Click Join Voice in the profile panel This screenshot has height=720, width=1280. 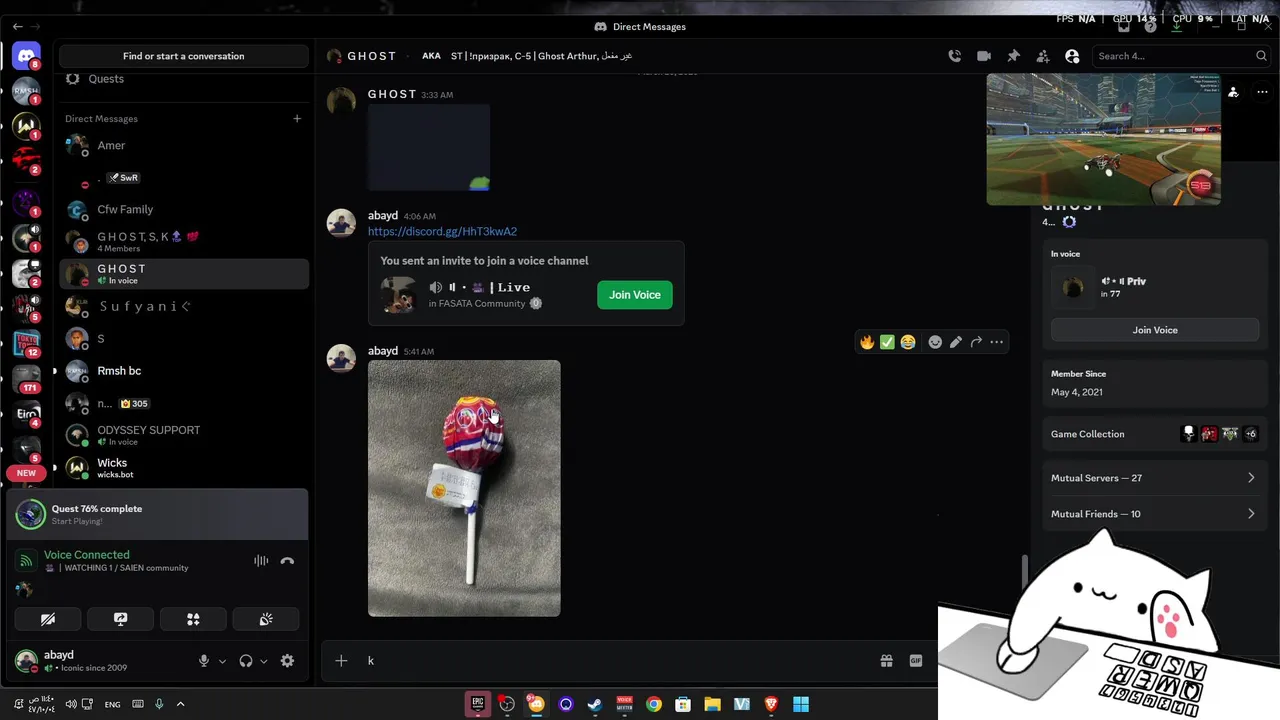click(x=1155, y=330)
